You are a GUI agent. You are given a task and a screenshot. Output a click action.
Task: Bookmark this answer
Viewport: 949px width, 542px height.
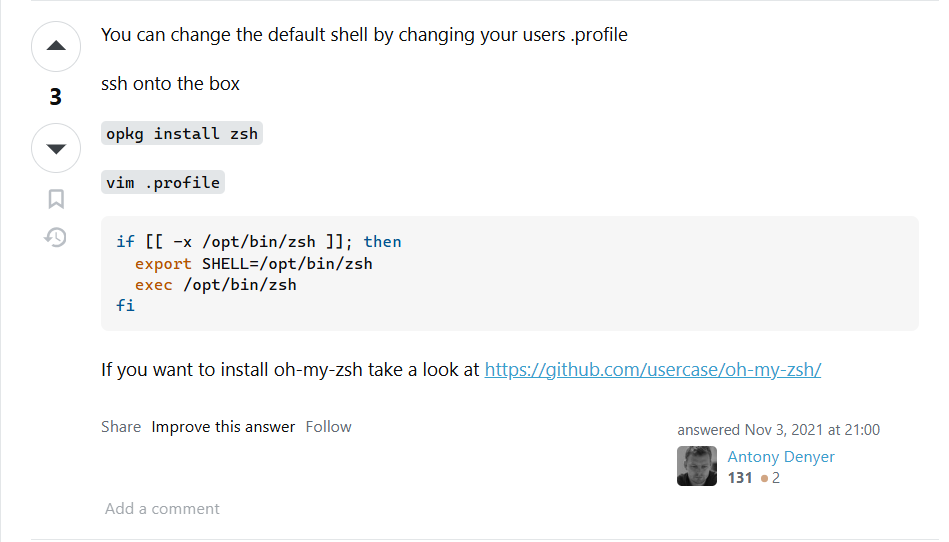56,199
